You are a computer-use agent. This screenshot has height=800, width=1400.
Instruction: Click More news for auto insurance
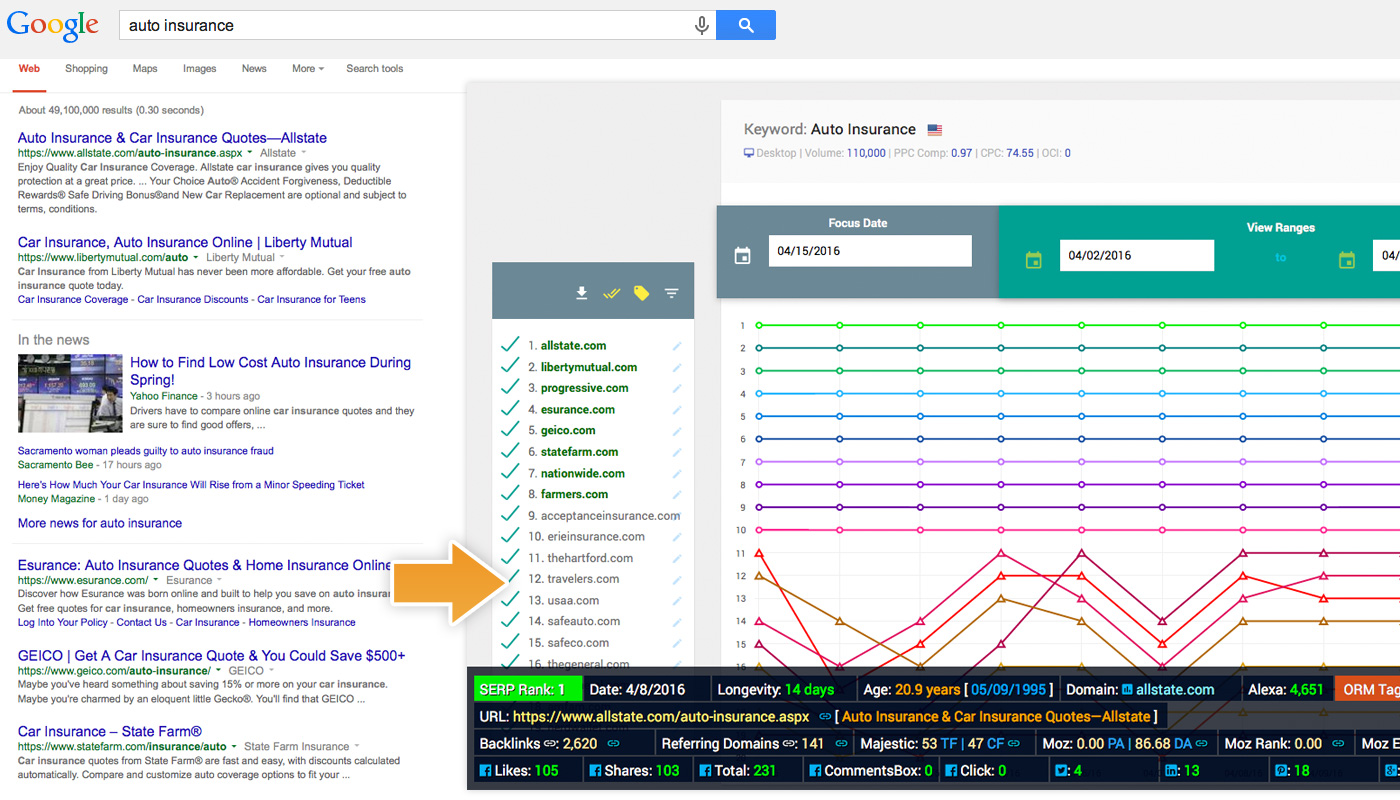100,523
